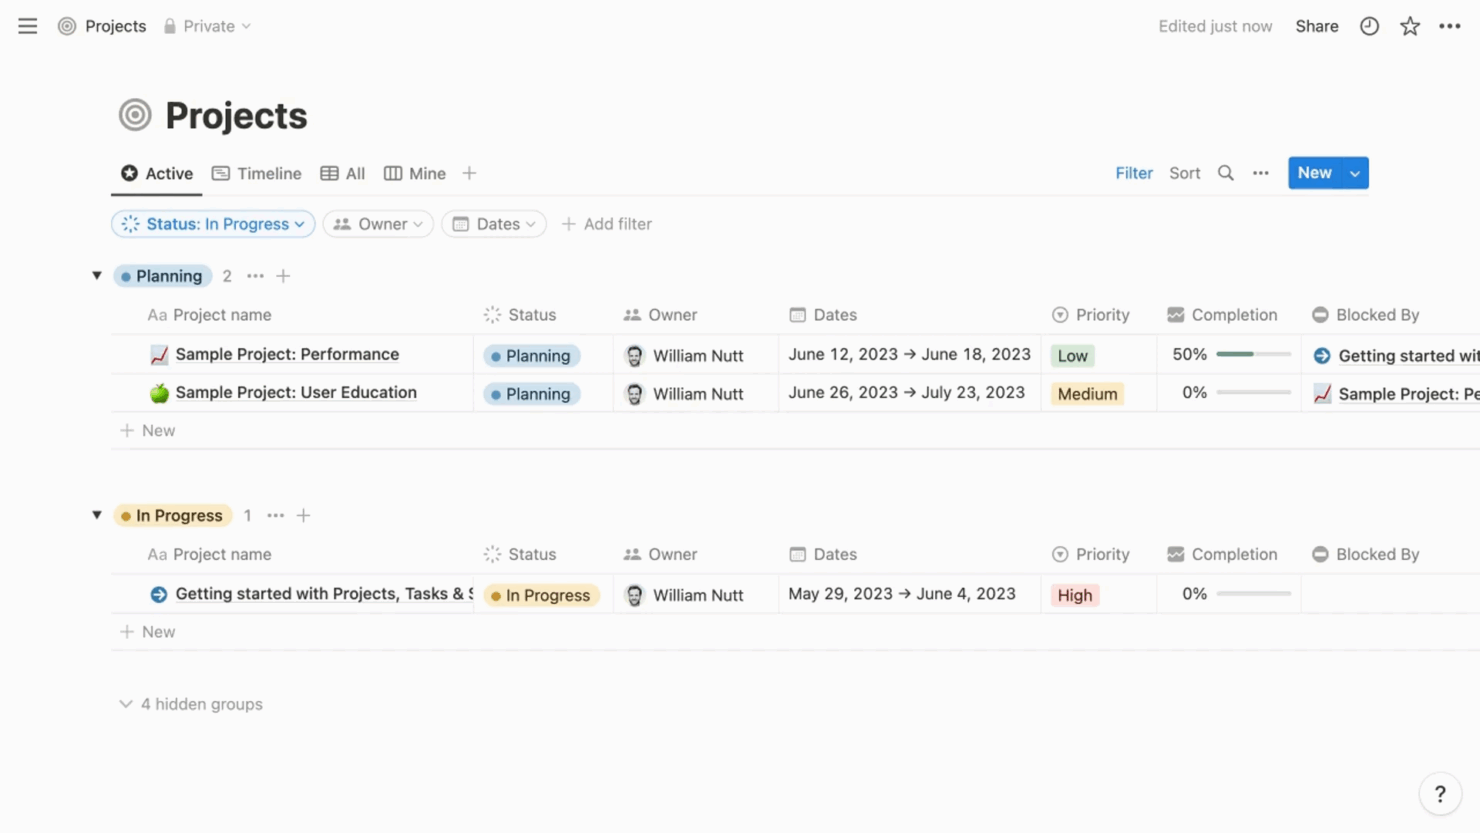
Task: Open page options via the top-right ellipsis
Action: tap(1450, 26)
